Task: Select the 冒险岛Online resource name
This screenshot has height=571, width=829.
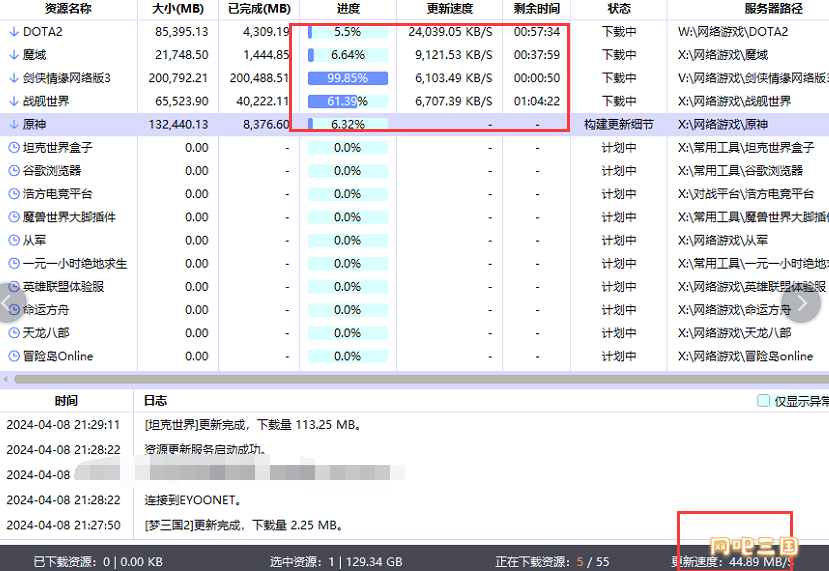Action: (58, 356)
